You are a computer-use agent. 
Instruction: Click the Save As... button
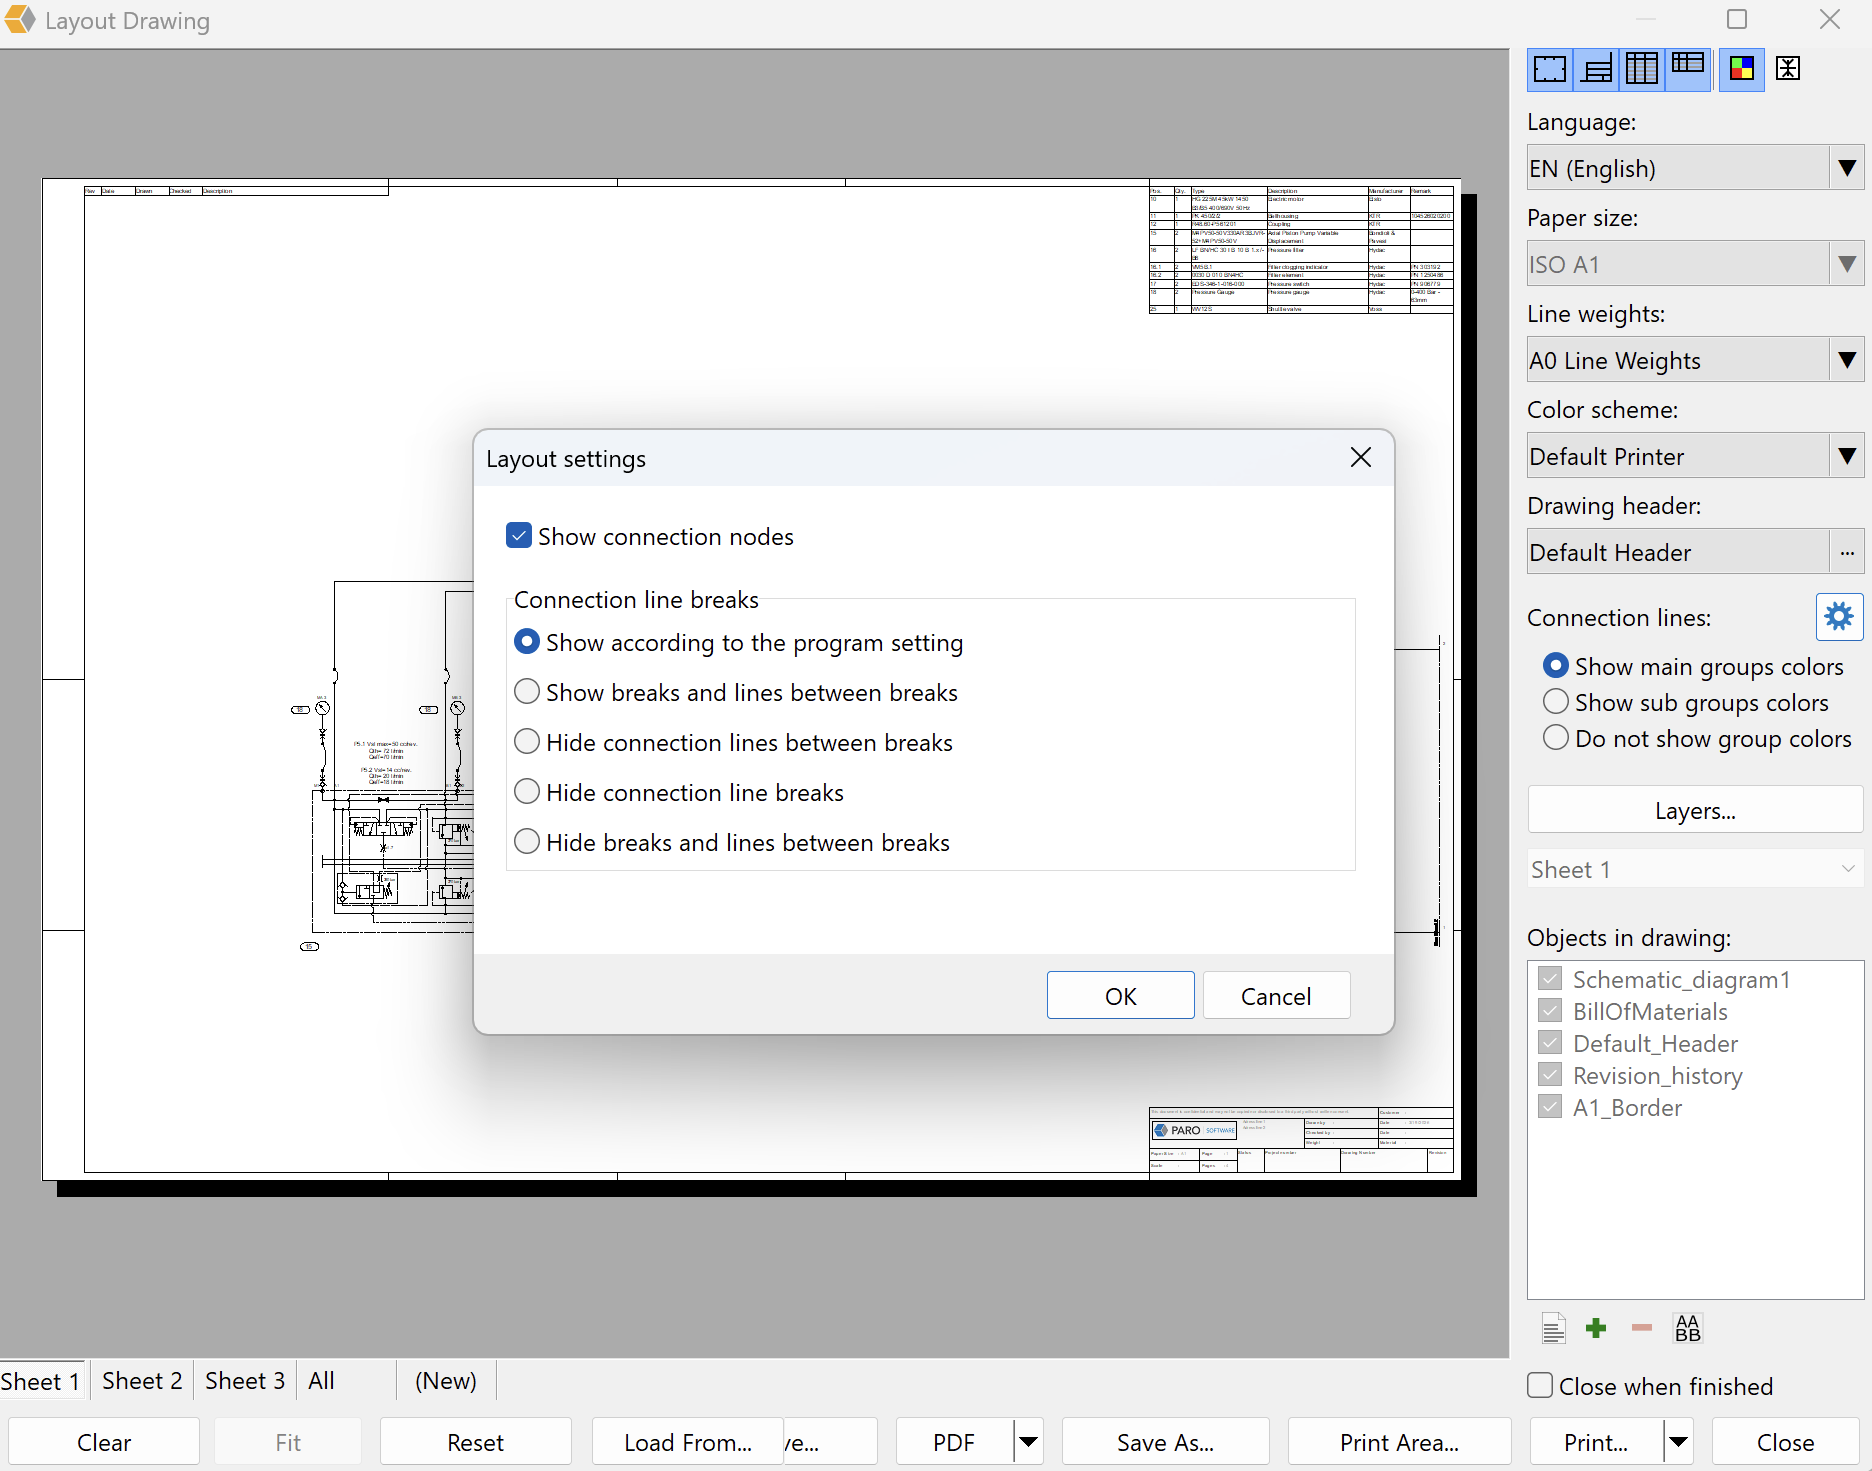click(1166, 1442)
